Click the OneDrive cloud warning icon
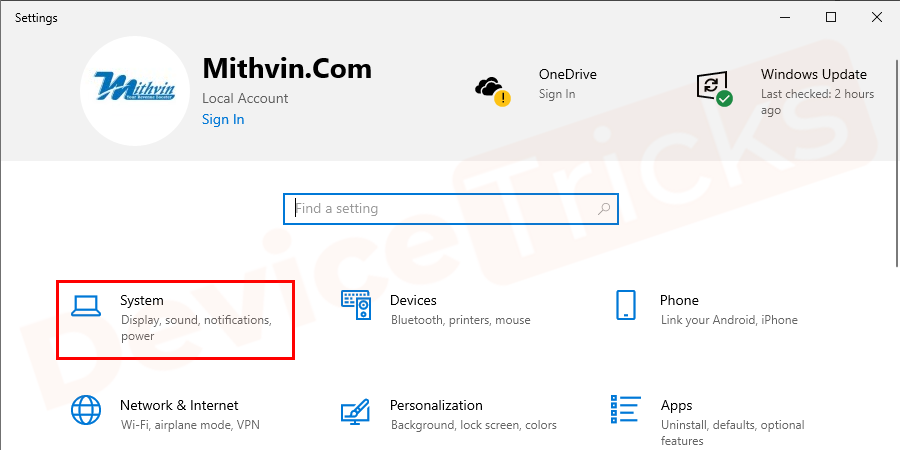Image resolution: width=900 pixels, height=450 pixels. pyautogui.click(x=492, y=89)
